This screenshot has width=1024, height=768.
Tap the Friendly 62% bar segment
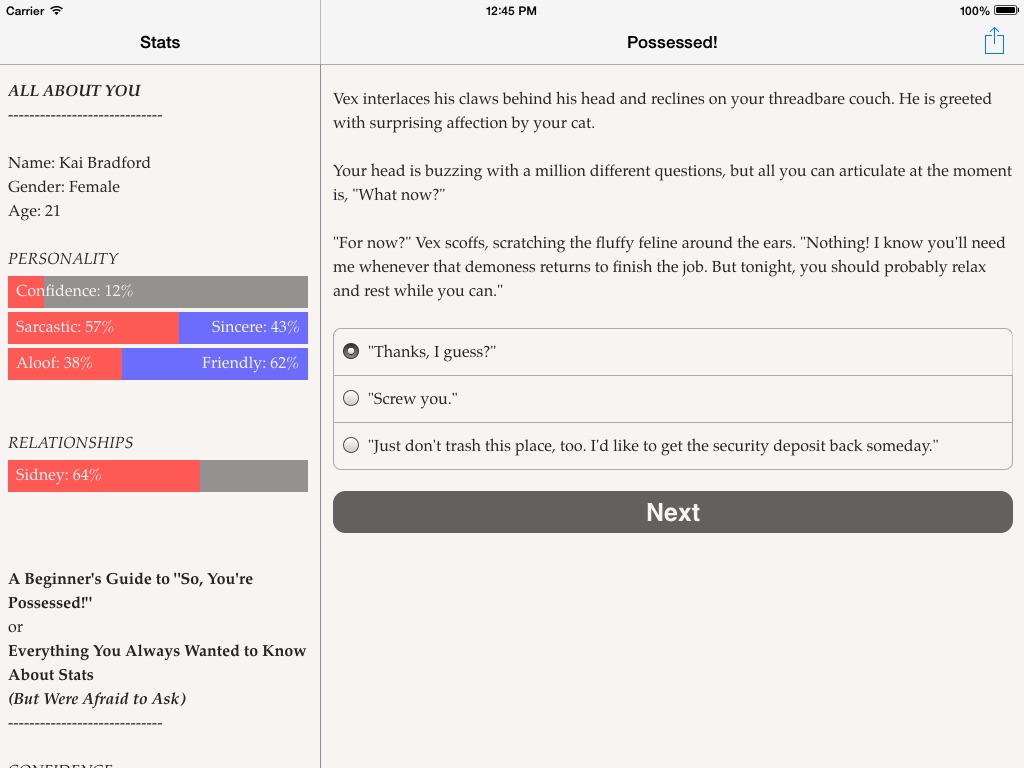point(215,364)
